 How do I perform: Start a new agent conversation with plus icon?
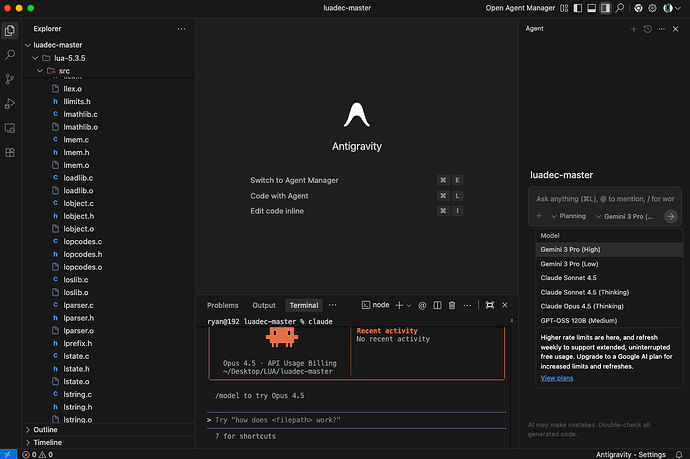634,29
